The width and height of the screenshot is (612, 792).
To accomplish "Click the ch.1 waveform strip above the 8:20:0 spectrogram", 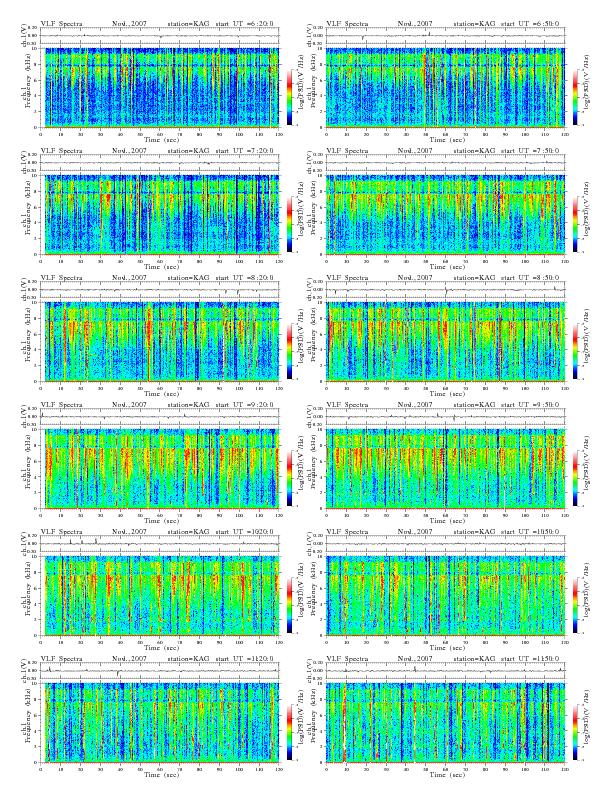I will [x=160, y=290].
